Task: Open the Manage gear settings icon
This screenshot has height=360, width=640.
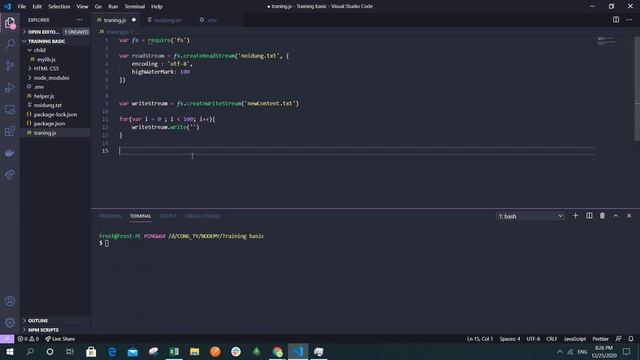Action: [x=10, y=322]
